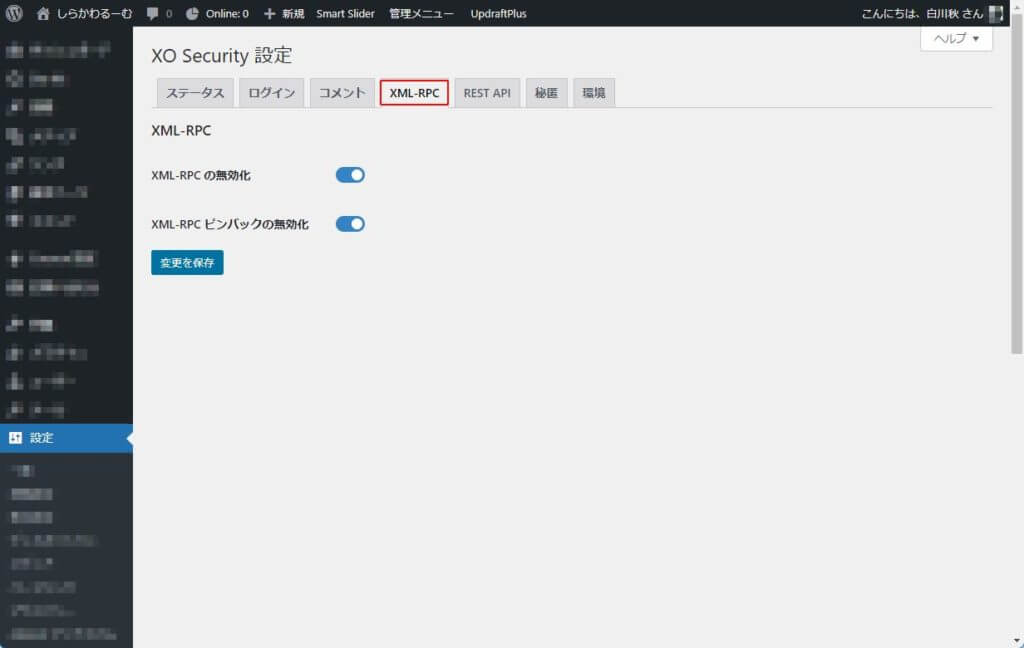
Task: Click the user avatar in admin bar
Action: [996, 14]
